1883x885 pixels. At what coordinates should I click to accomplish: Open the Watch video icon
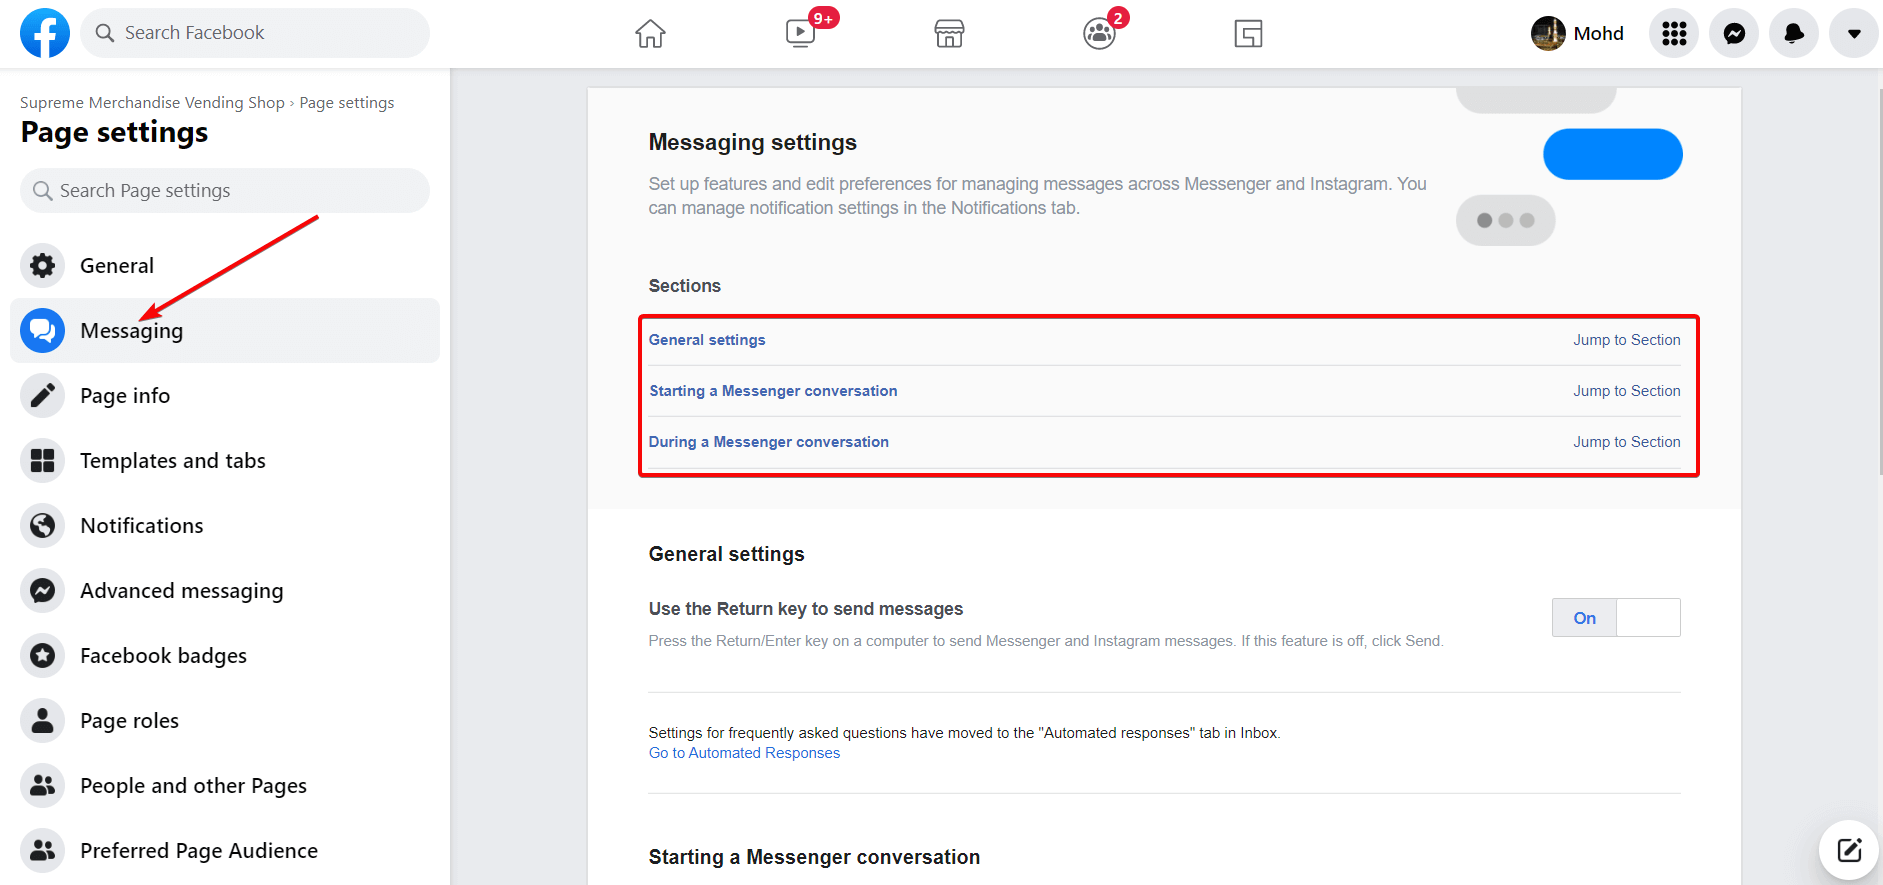800,33
